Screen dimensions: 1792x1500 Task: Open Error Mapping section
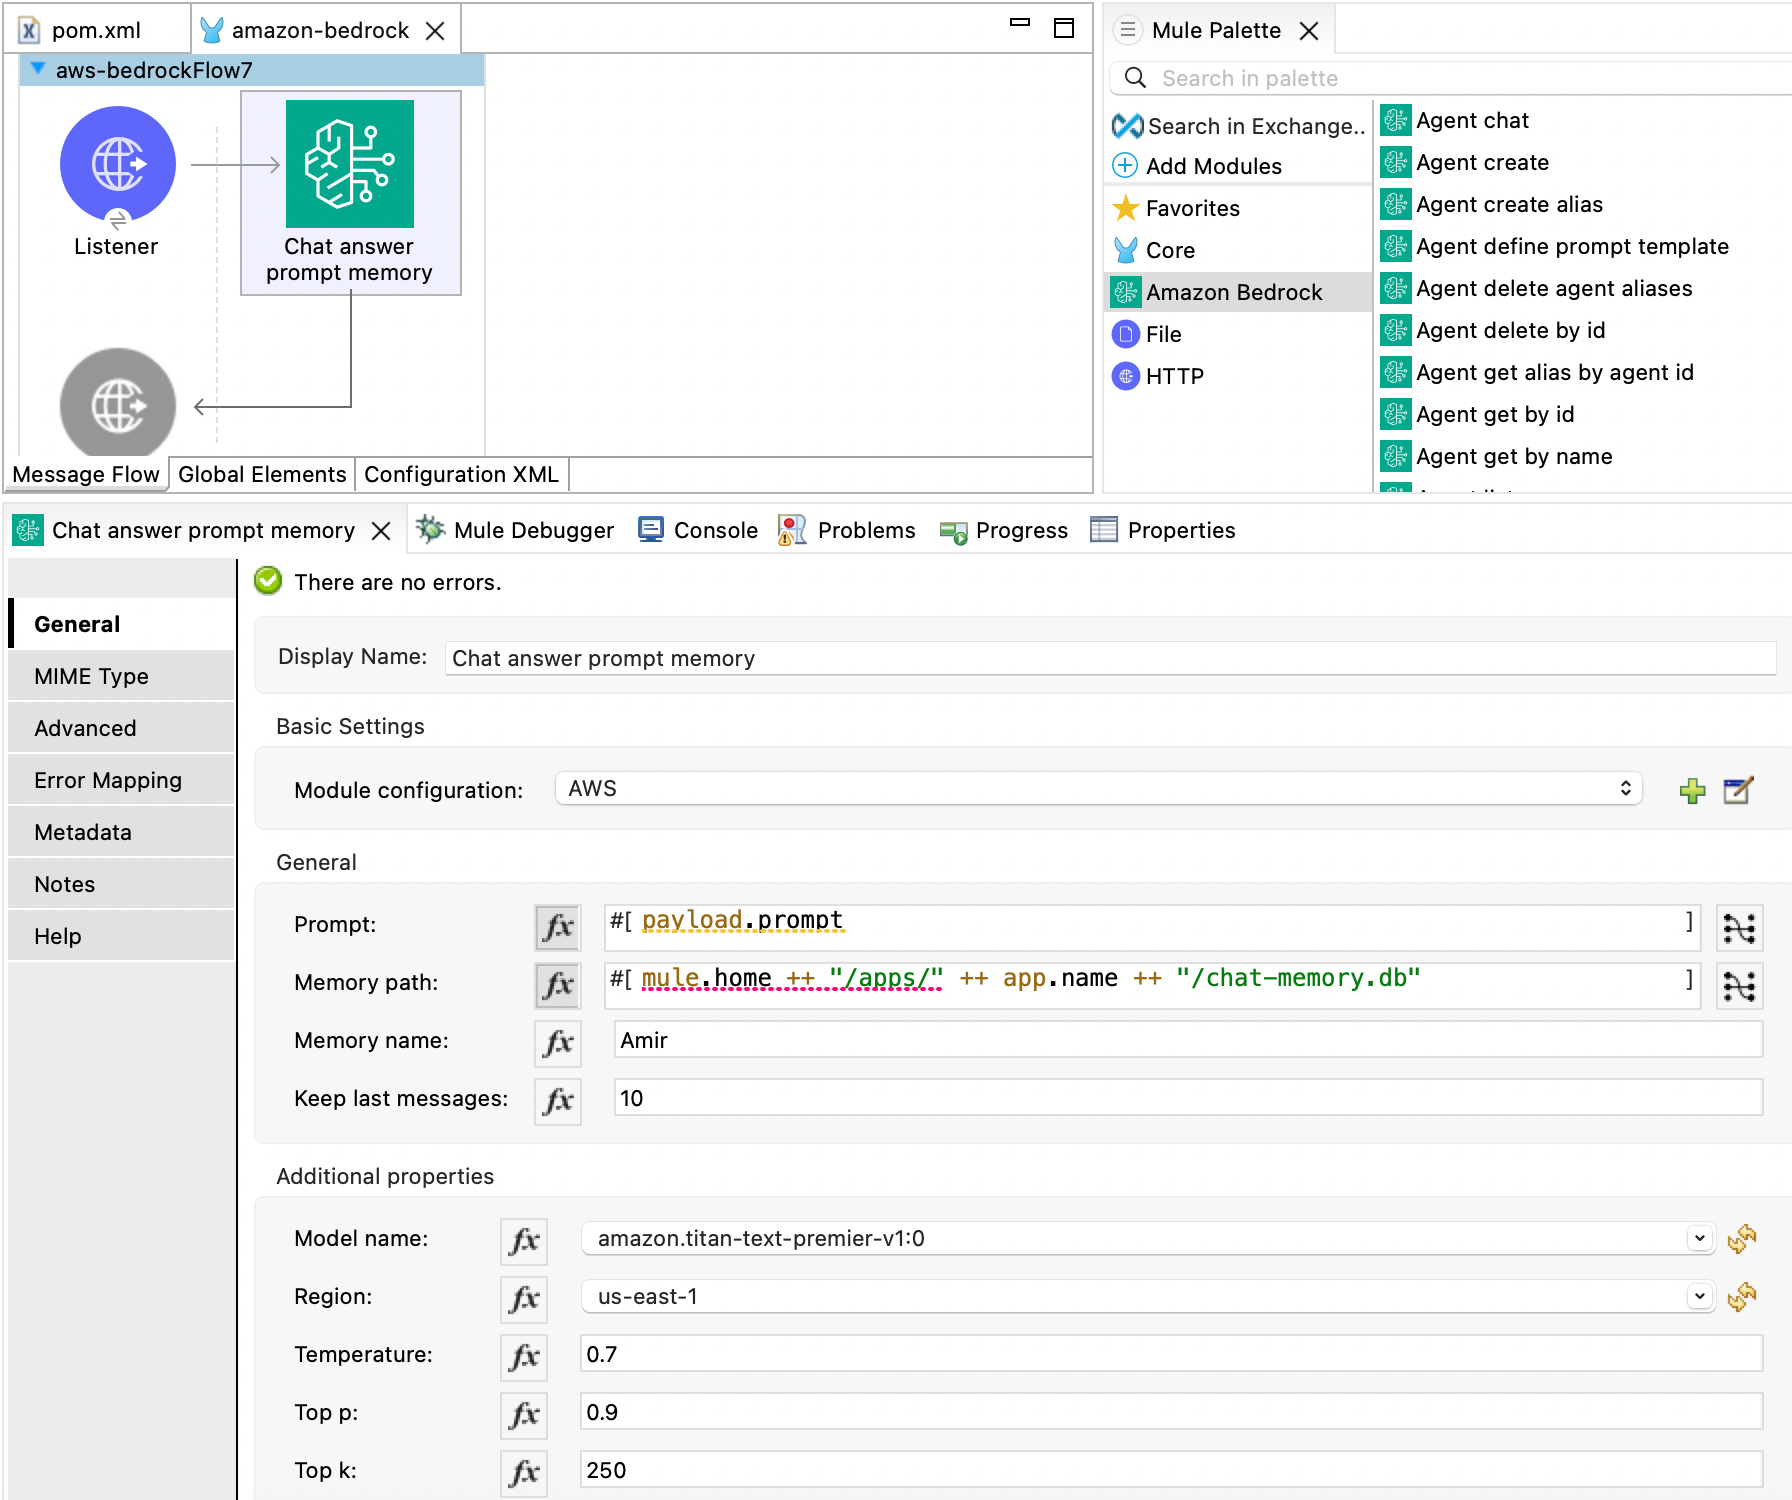pyautogui.click(x=121, y=780)
